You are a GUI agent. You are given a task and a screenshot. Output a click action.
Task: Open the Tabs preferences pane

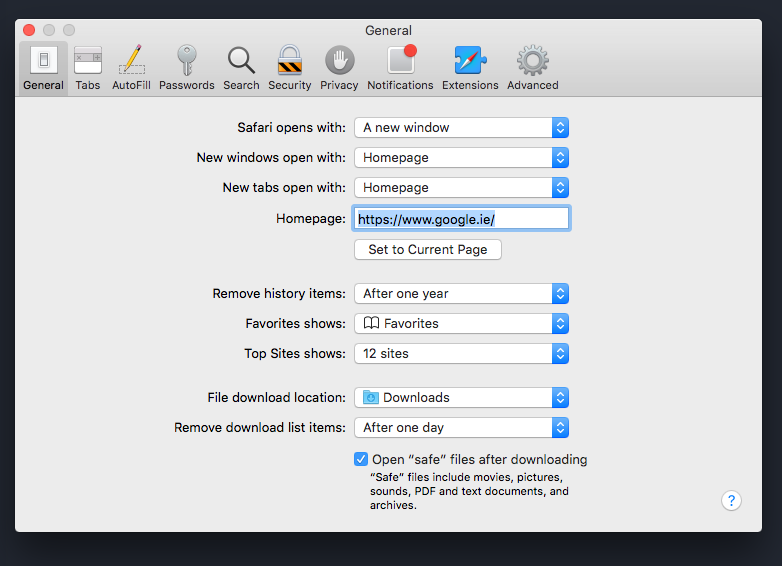click(88, 68)
